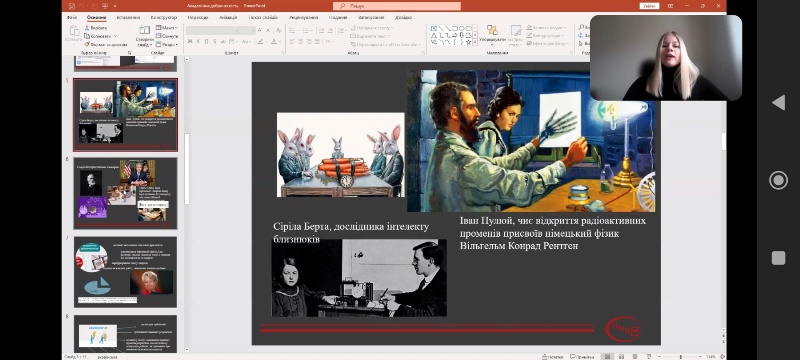This screenshot has width=800, height=360.
Task: Select the triangle shape in the shapes gallery
Action: pos(434,35)
